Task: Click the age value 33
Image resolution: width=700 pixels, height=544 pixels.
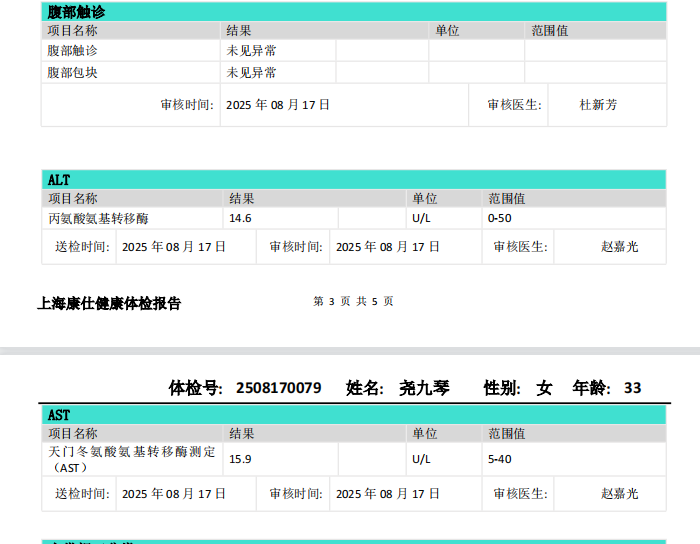Action: pyautogui.click(x=632, y=388)
